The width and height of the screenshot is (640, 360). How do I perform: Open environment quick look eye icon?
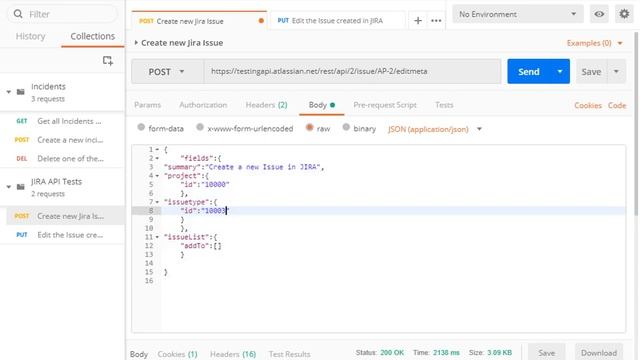coord(599,14)
